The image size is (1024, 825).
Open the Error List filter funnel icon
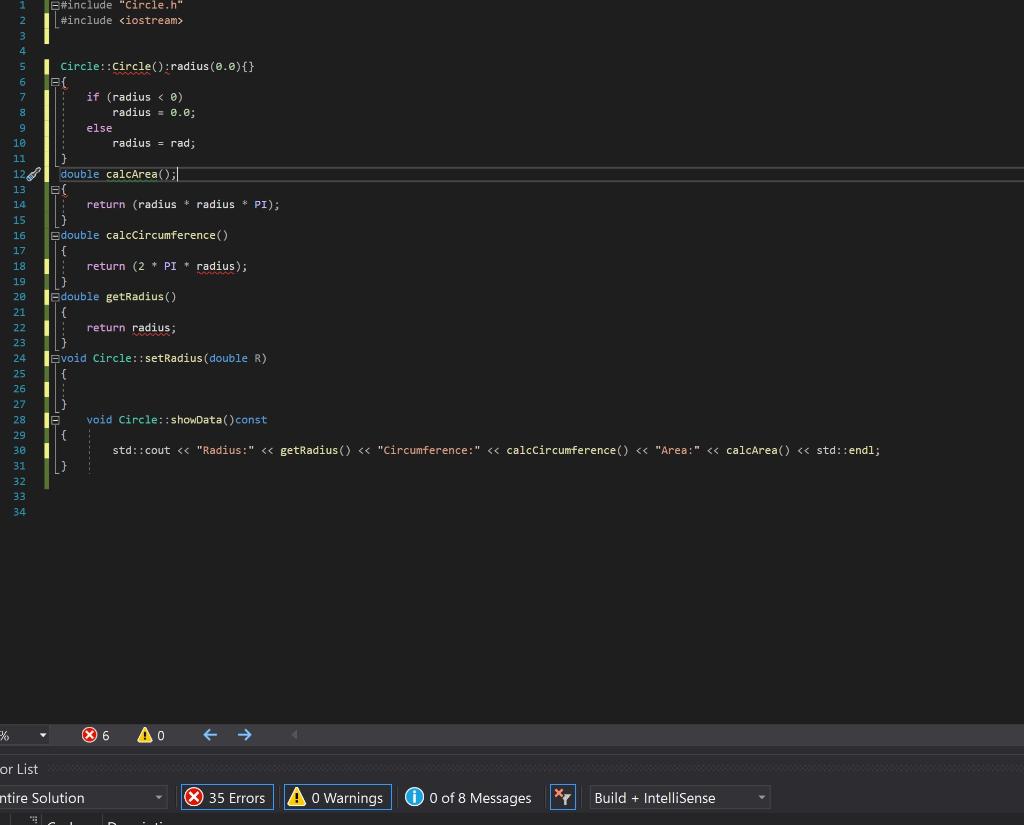click(562, 797)
